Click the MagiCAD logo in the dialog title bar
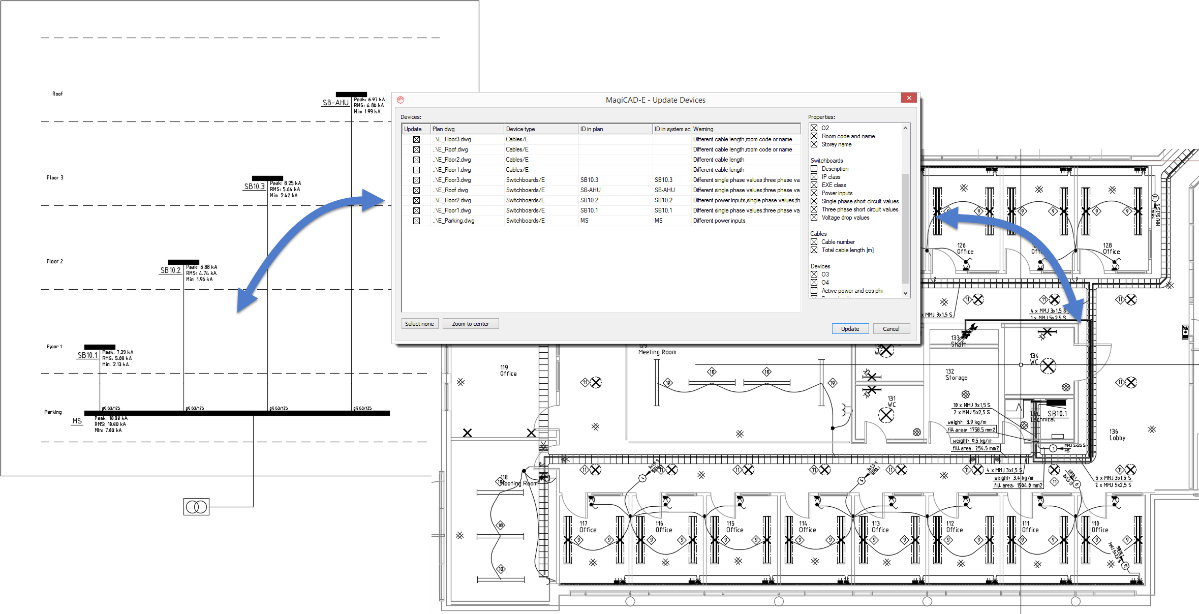Screen dimensions: 1199x614 399,98
